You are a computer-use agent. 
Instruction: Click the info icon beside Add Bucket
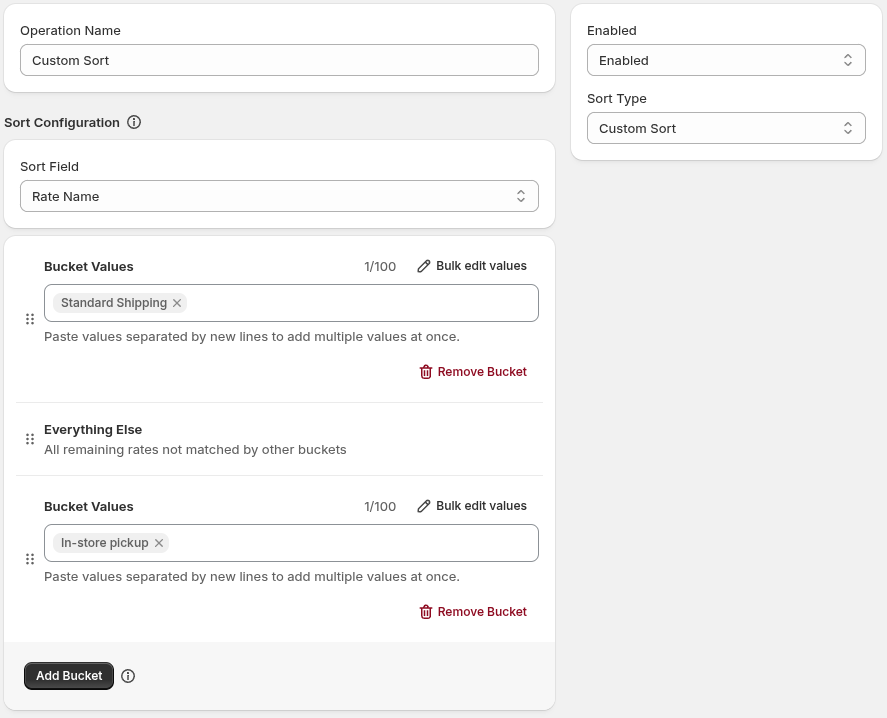tap(128, 676)
